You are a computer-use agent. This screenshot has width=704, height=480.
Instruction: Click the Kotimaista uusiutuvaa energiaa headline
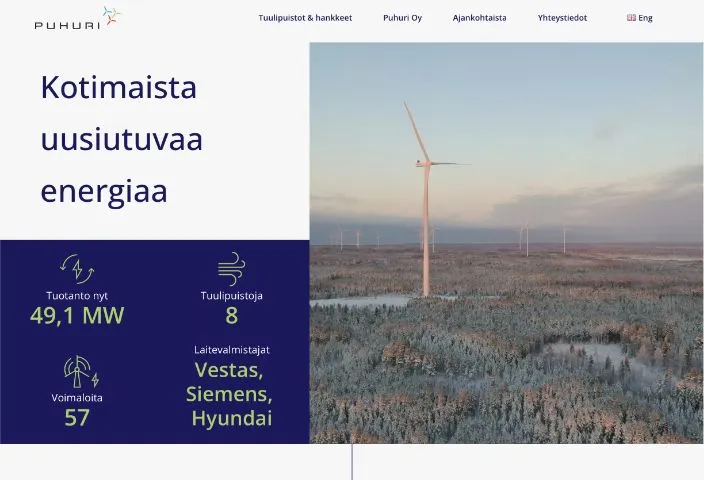coord(122,139)
